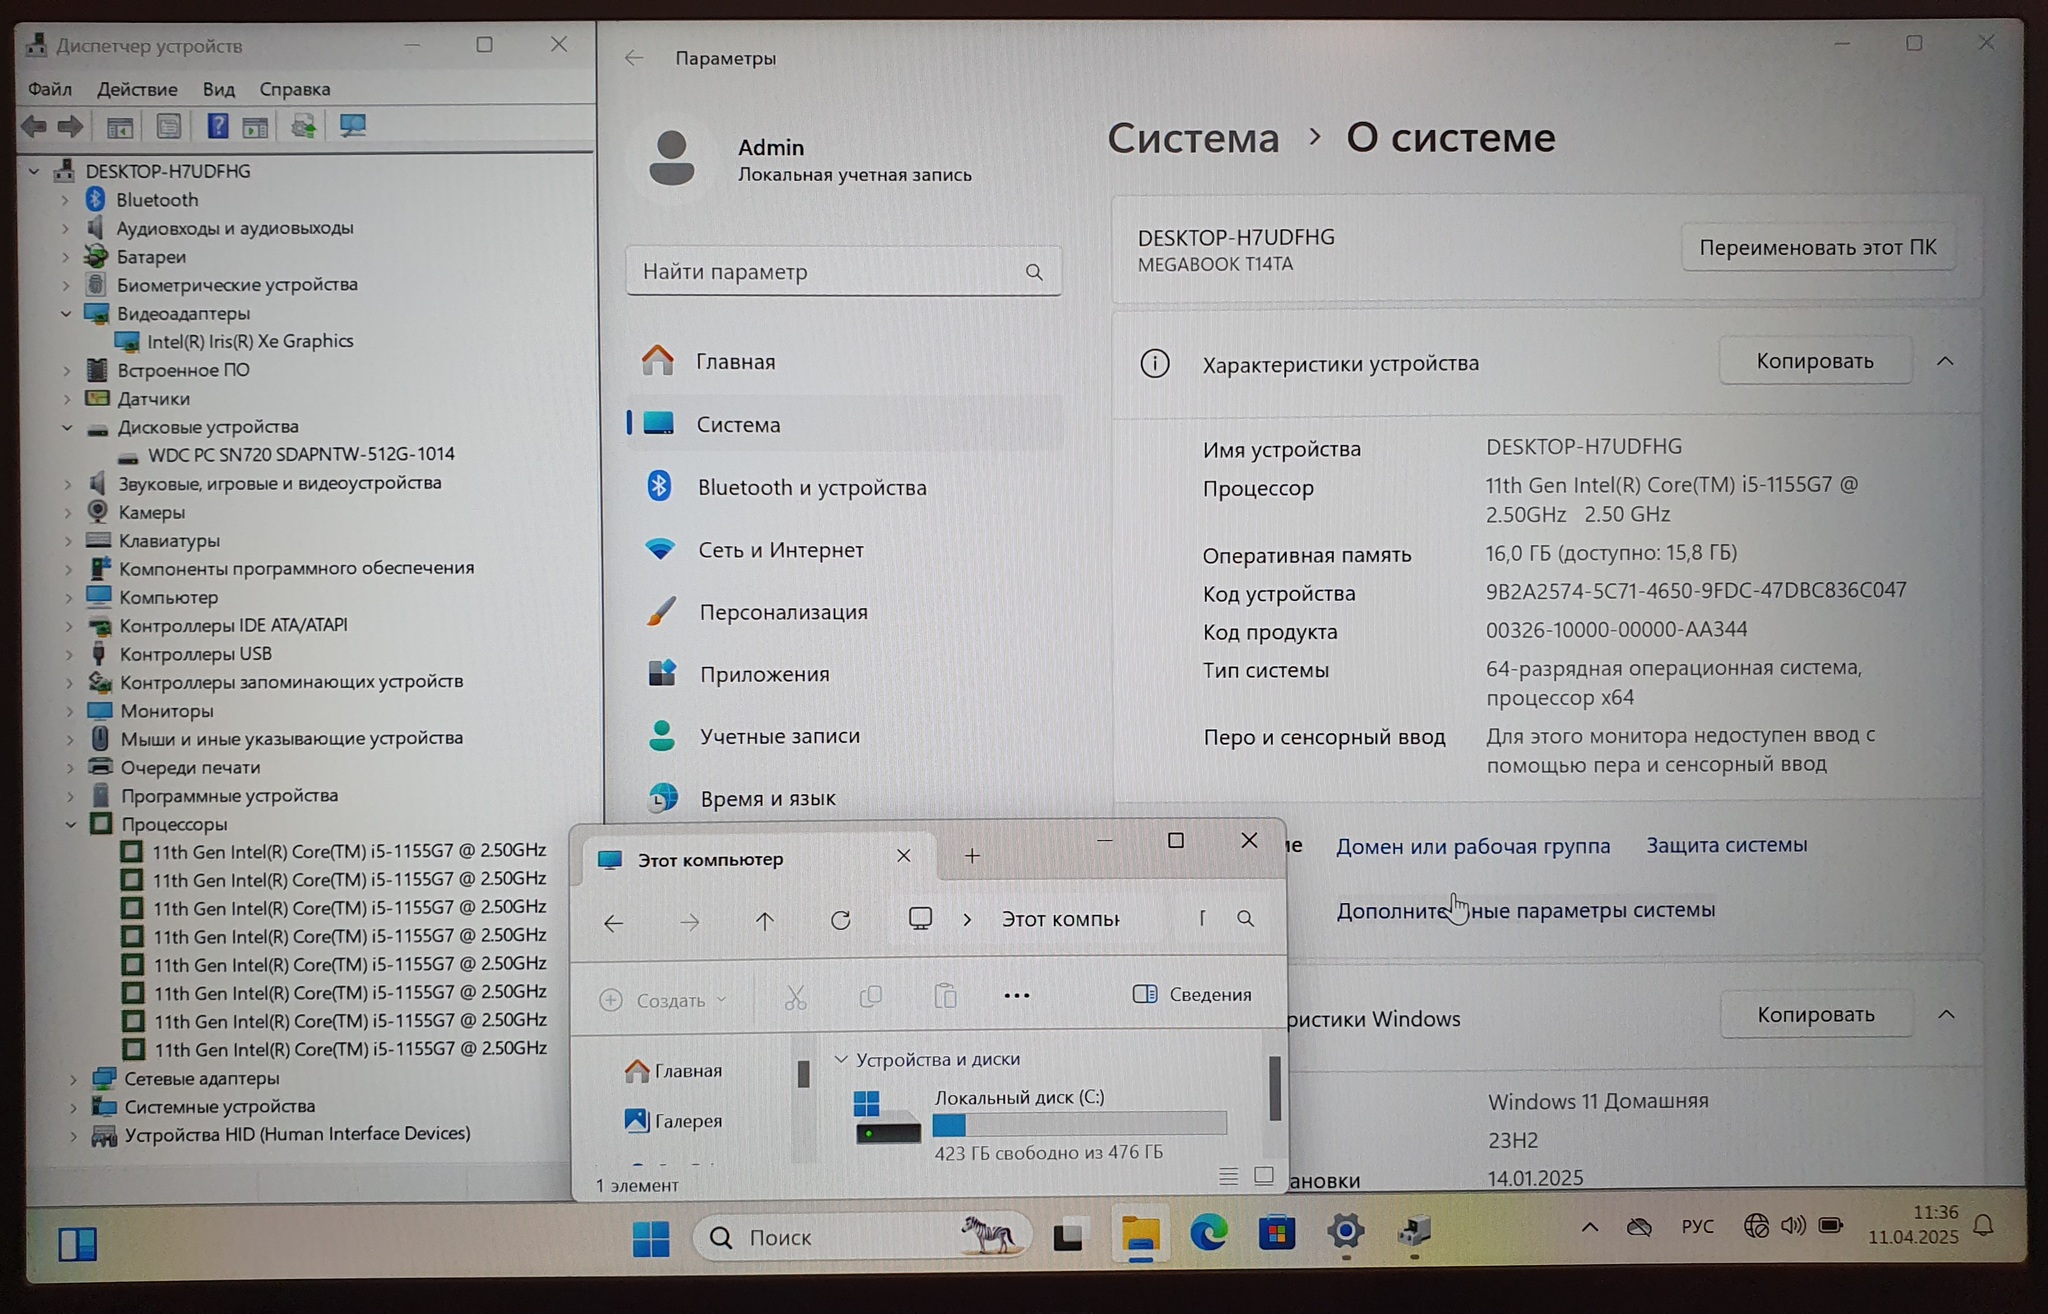Viewport: 2048px width, 1314px height.
Task: Click the Локальный диск (C:) usage bar
Action: pos(1079,1124)
